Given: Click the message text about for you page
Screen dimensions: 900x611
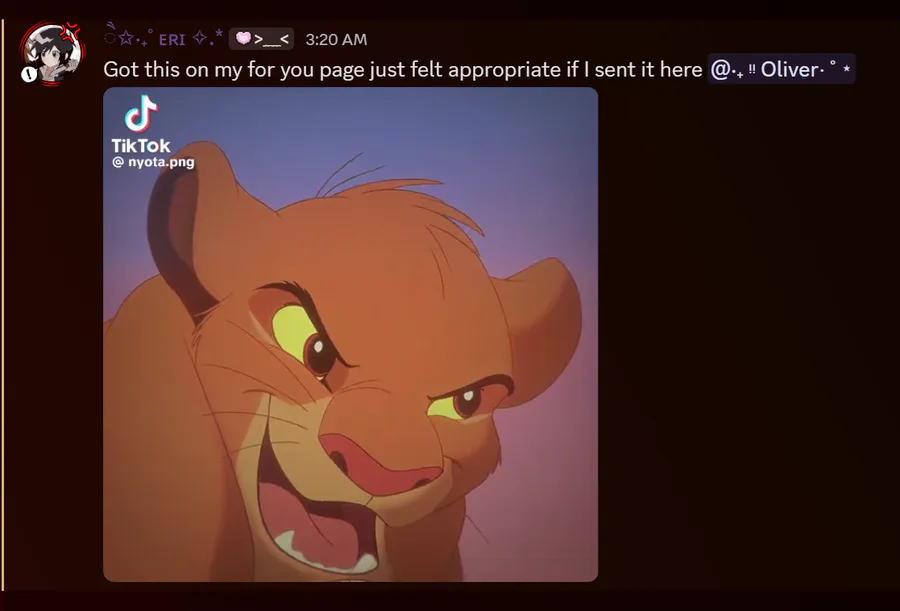Looking at the screenshot, I should tap(402, 69).
